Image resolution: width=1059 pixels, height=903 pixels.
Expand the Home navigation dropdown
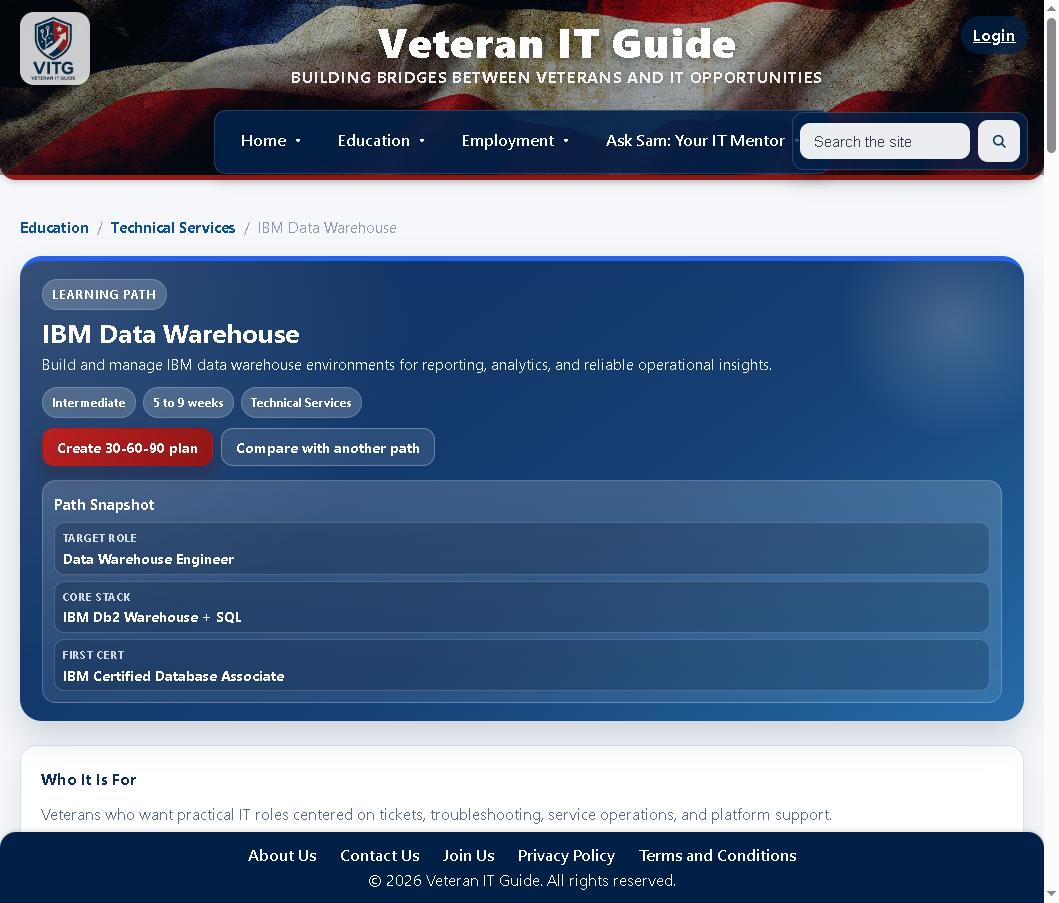click(271, 140)
